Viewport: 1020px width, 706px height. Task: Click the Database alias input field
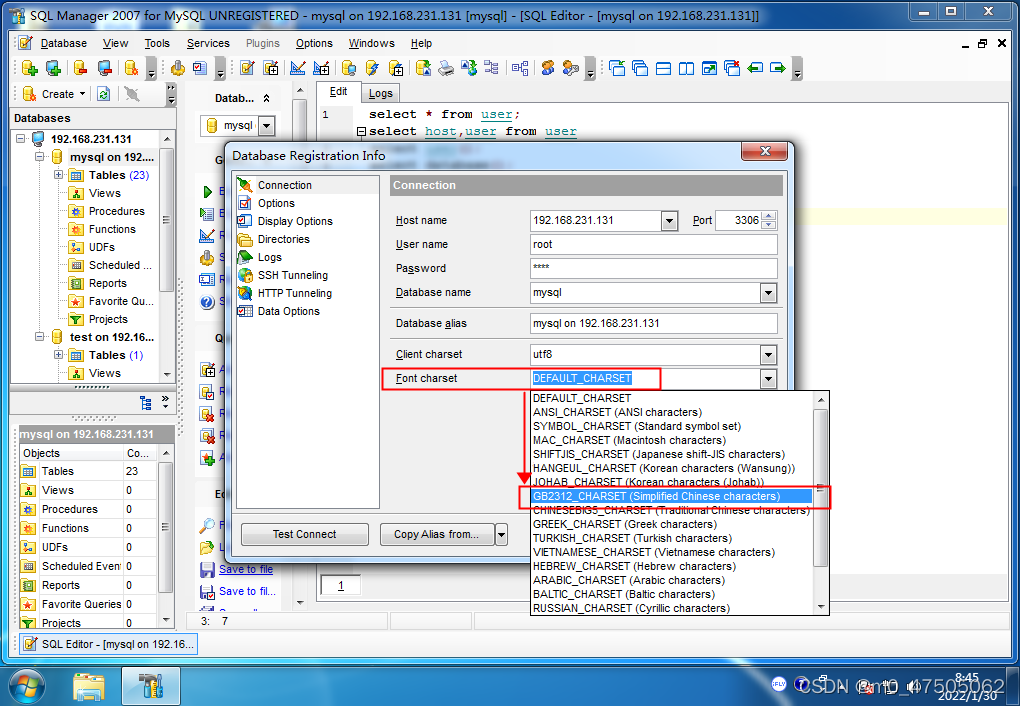tap(654, 323)
